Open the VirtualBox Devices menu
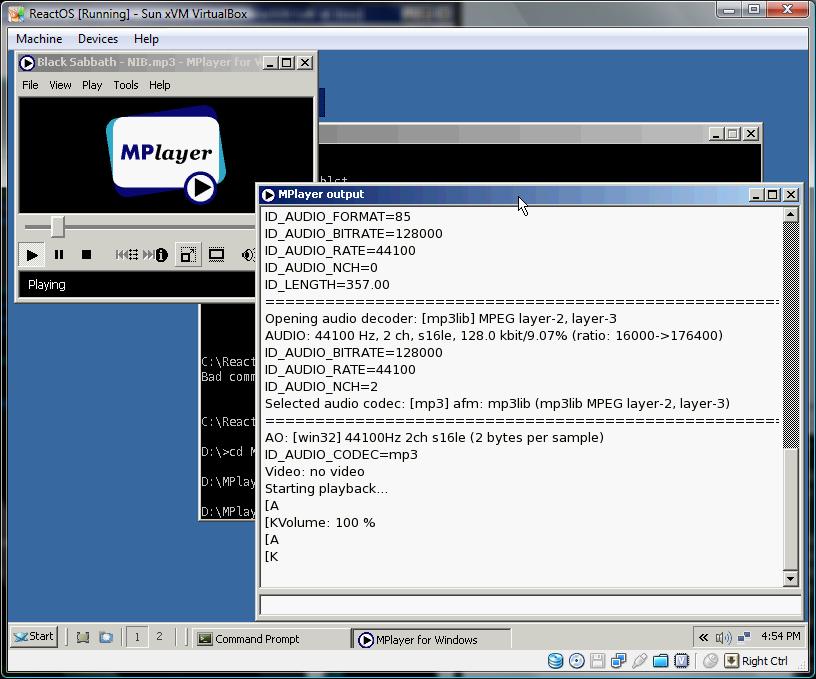This screenshot has height=679, width=816. pyautogui.click(x=98, y=39)
